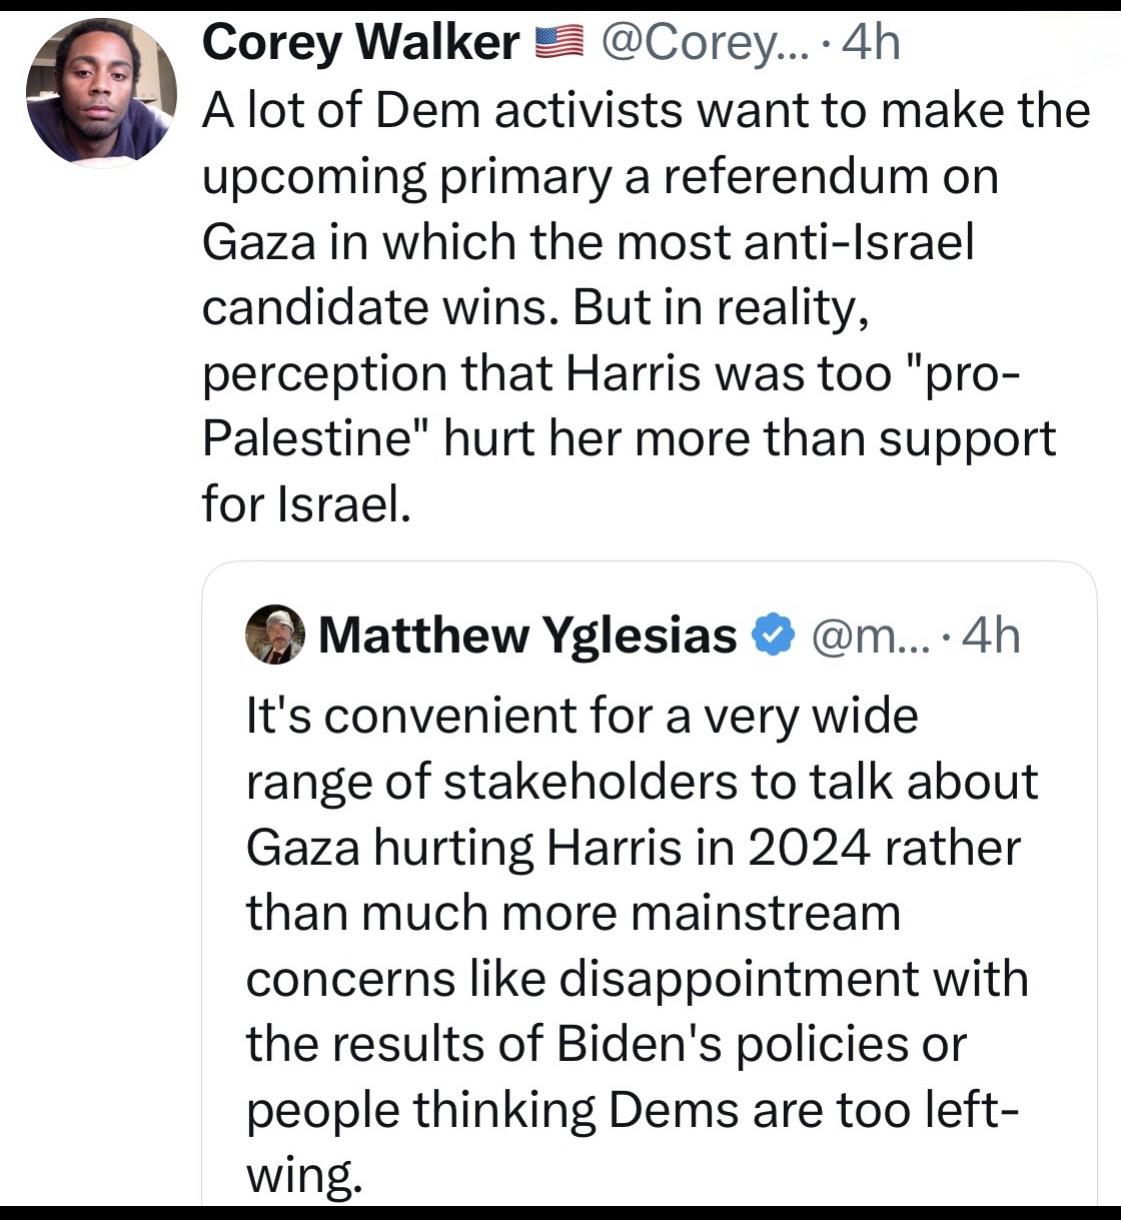Image resolution: width=1121 pixels, height=1220 pixels.
Task: Click the Matthew Yglesias name in quoted tweet
Action: (x=527, y=635)
